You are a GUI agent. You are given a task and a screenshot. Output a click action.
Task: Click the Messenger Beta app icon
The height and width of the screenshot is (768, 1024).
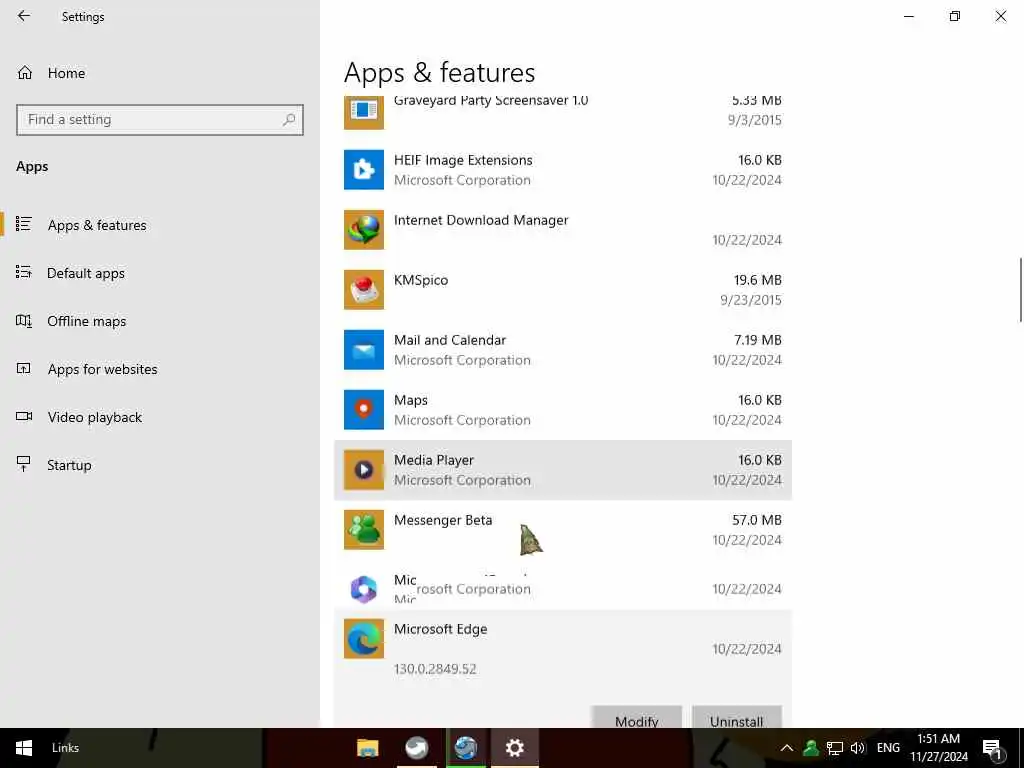(364, 530)
